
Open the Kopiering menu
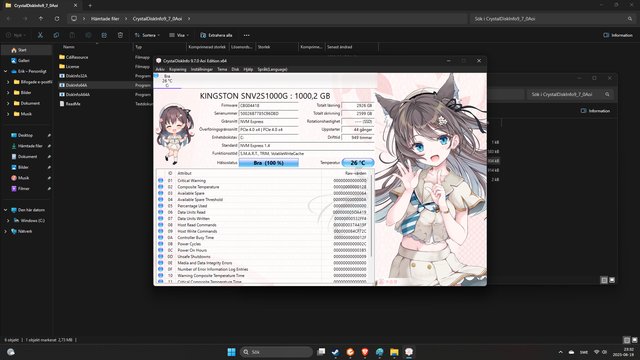(x=178, y=69)
